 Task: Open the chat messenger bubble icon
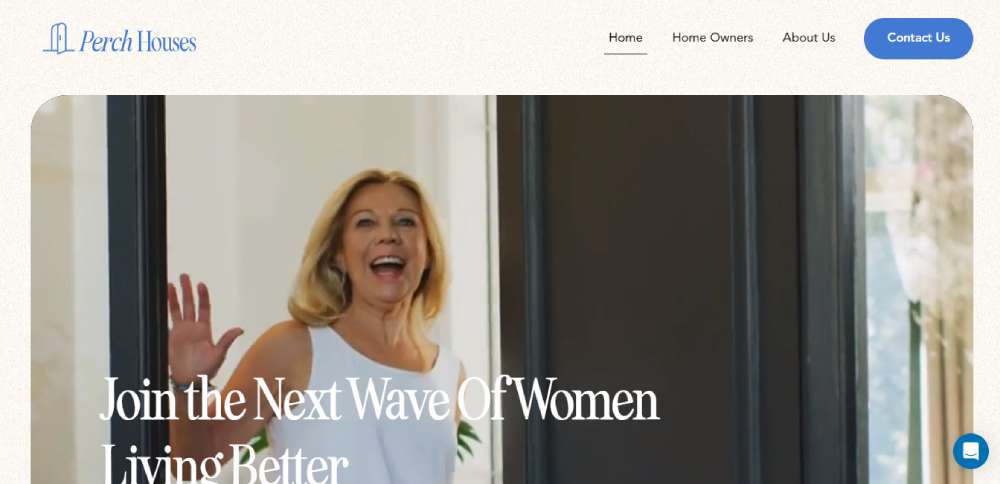(971, 451)
